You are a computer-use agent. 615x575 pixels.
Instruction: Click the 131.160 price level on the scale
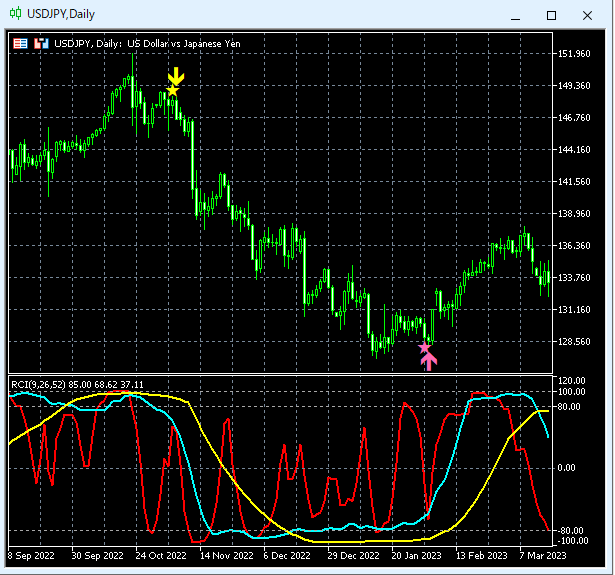[x=574, y=309]
